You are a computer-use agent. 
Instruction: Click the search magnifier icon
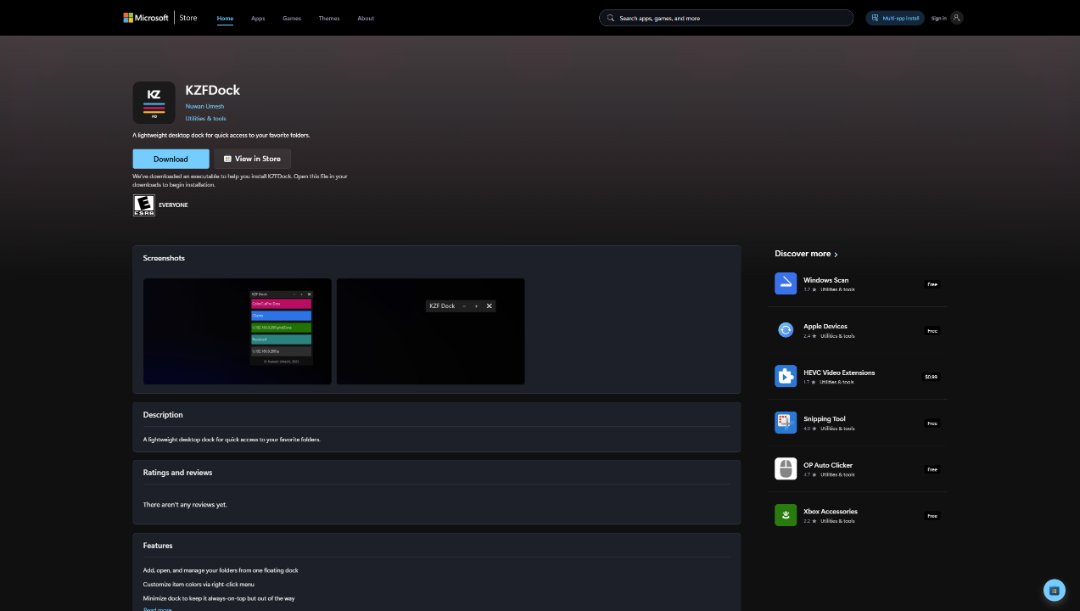(610, 18)
